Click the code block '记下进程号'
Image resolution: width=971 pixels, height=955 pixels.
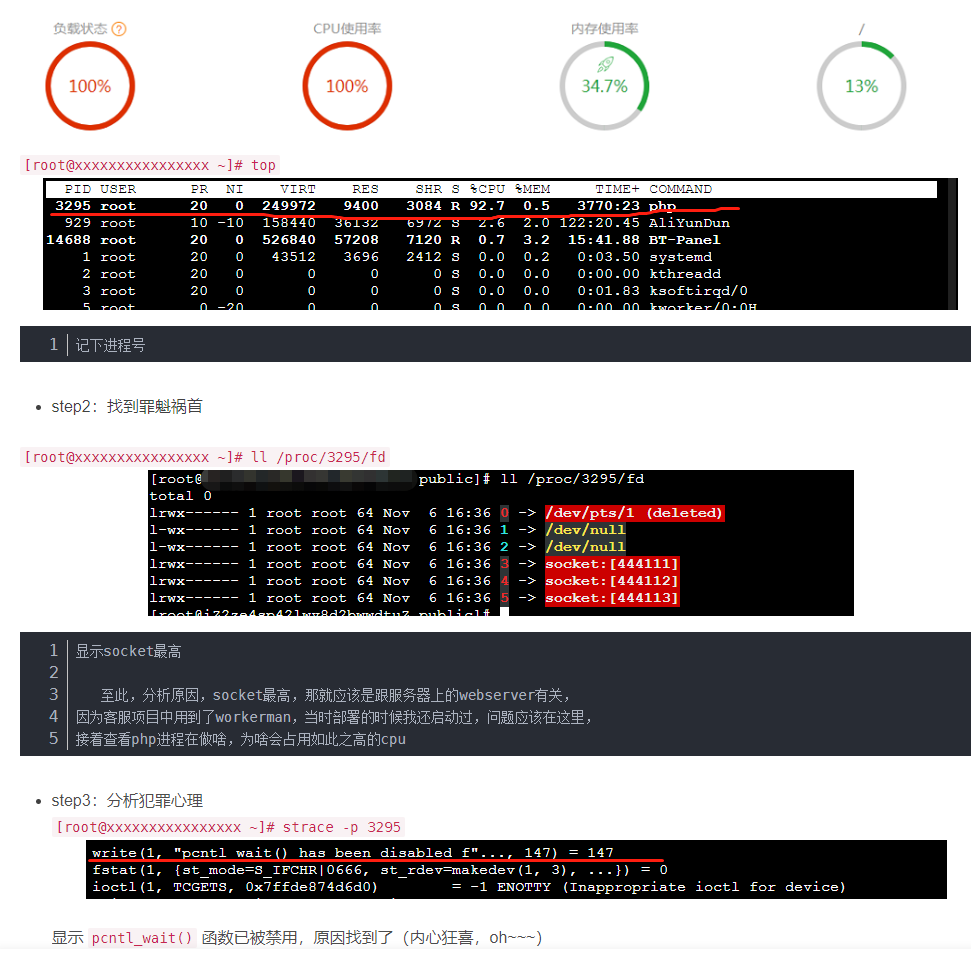tap(495, 344)
